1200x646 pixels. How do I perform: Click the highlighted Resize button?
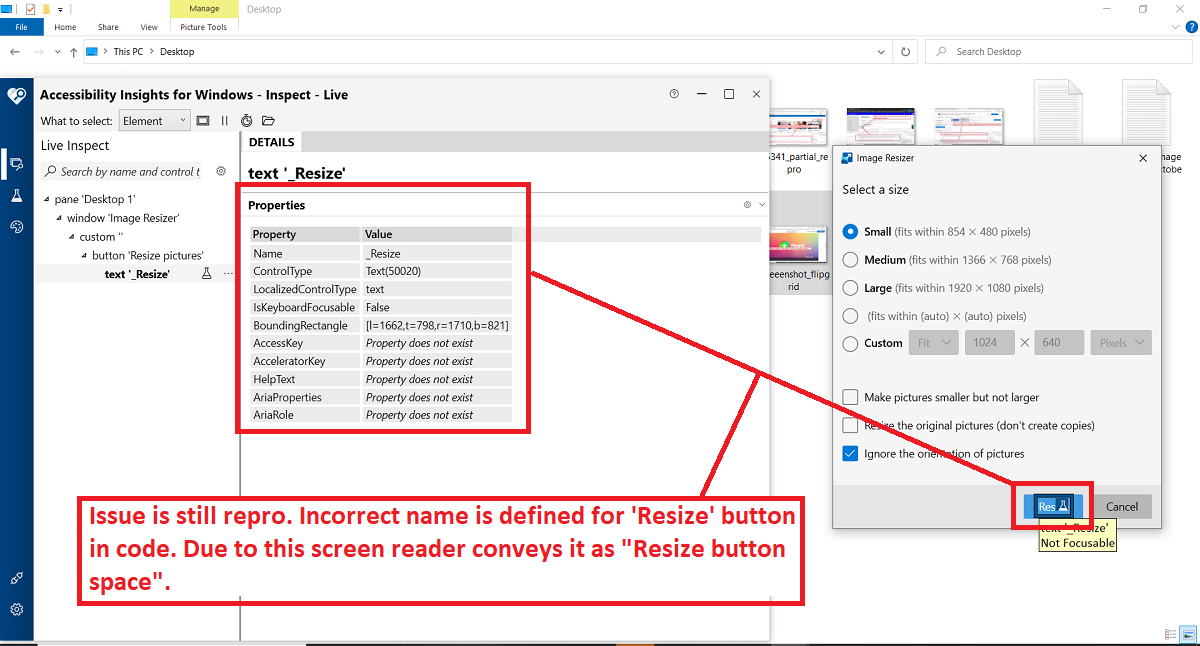pyautogui.click(x=1052, y=506)
